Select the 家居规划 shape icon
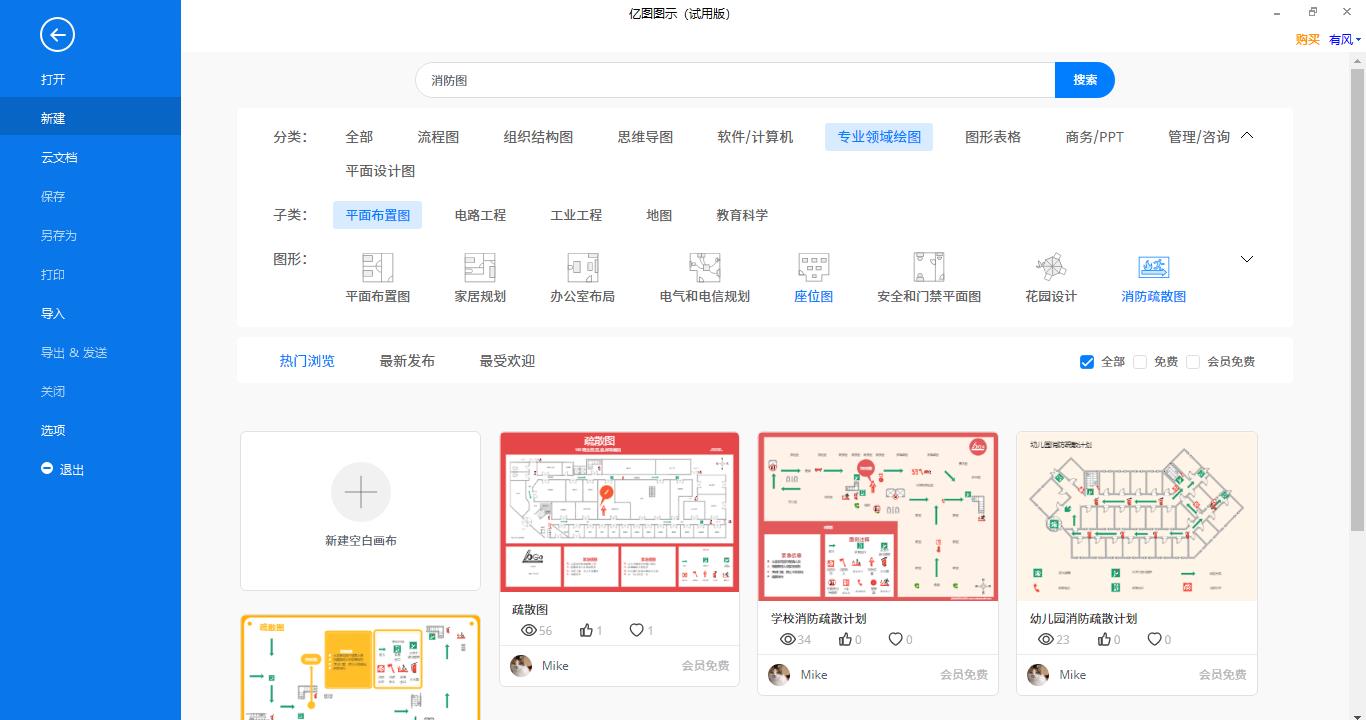This screenshot has width=1366, height=720. tap(480, 267)
